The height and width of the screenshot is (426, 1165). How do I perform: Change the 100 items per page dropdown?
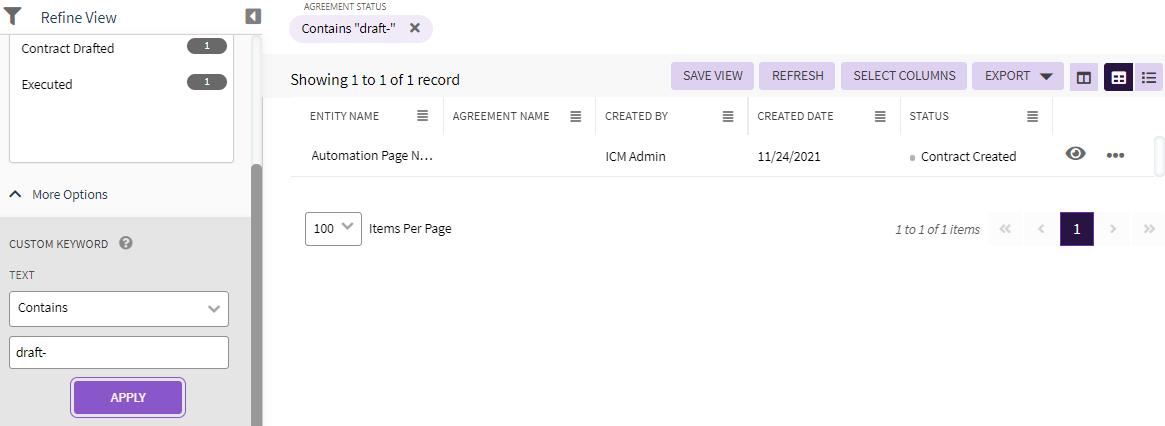tap(333, 228)
